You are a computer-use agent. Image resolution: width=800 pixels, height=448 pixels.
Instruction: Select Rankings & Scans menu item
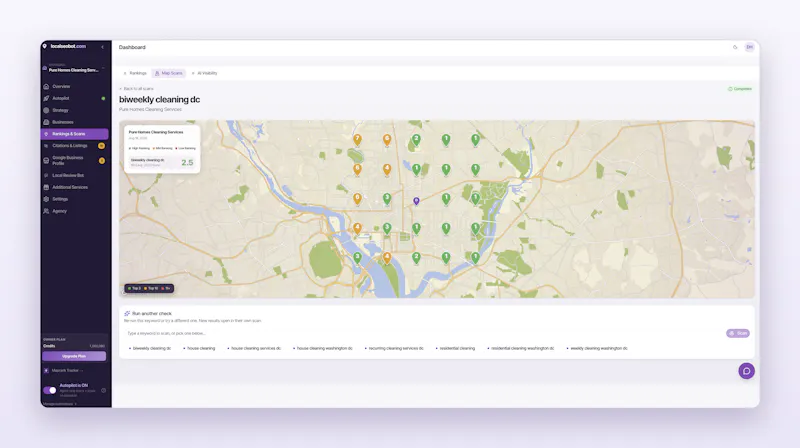74,134
